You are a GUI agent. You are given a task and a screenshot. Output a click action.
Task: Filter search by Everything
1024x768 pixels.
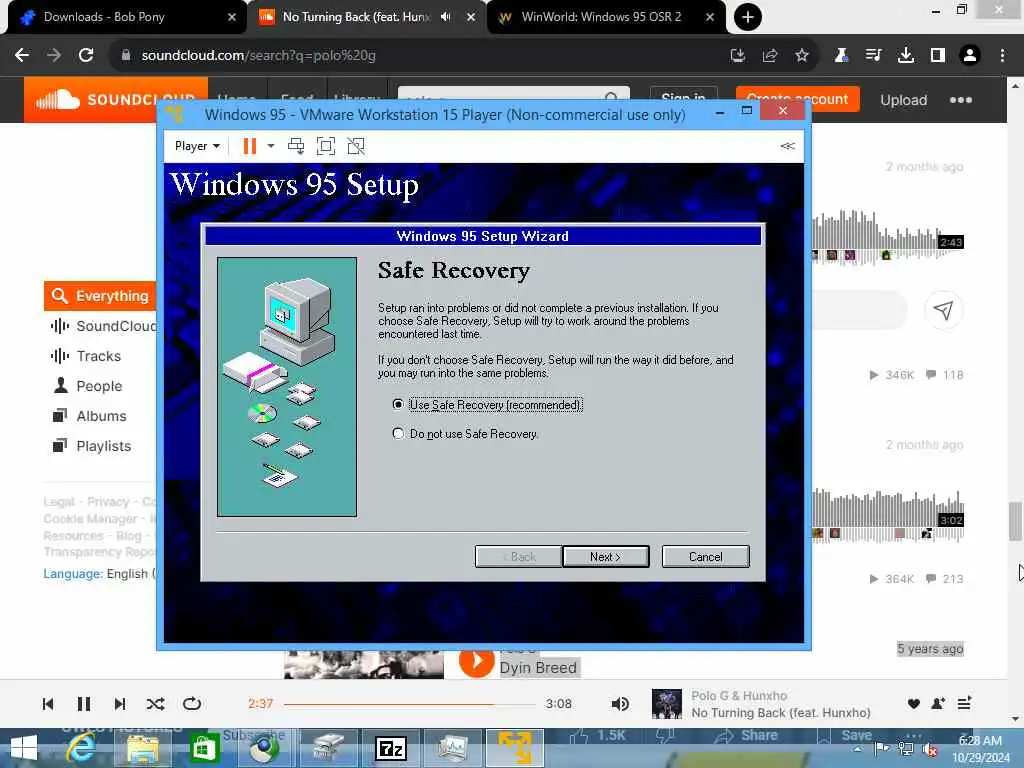100,296
